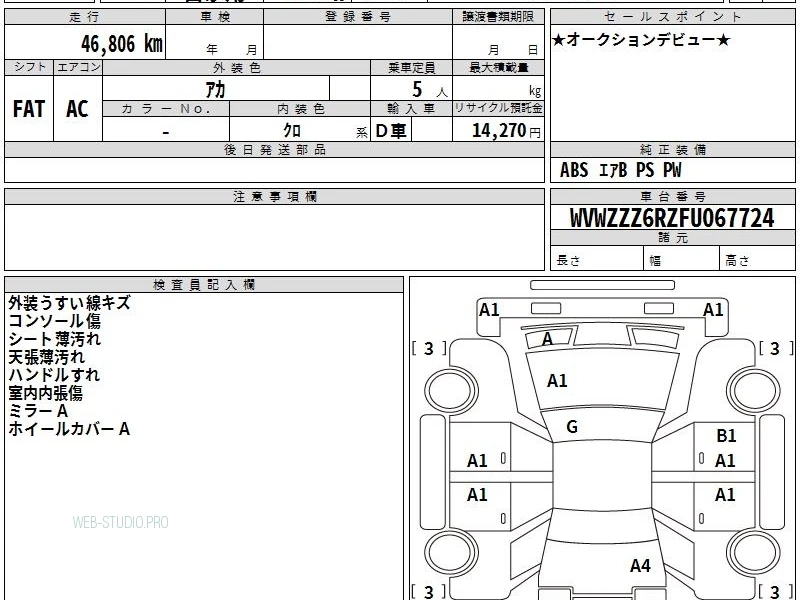
Task: Click the 幅 dimension cell
Action: 682,259
